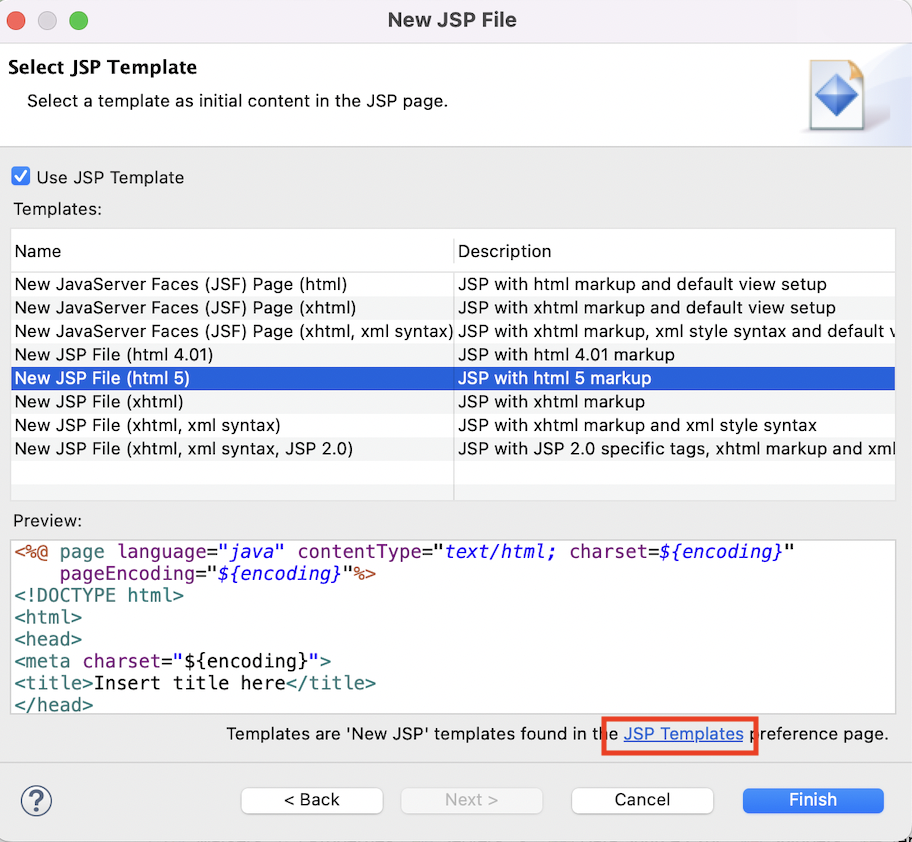Click the 'Insert title here' title line in preview
Screen dimensions: 912x842
click(195, 683)
